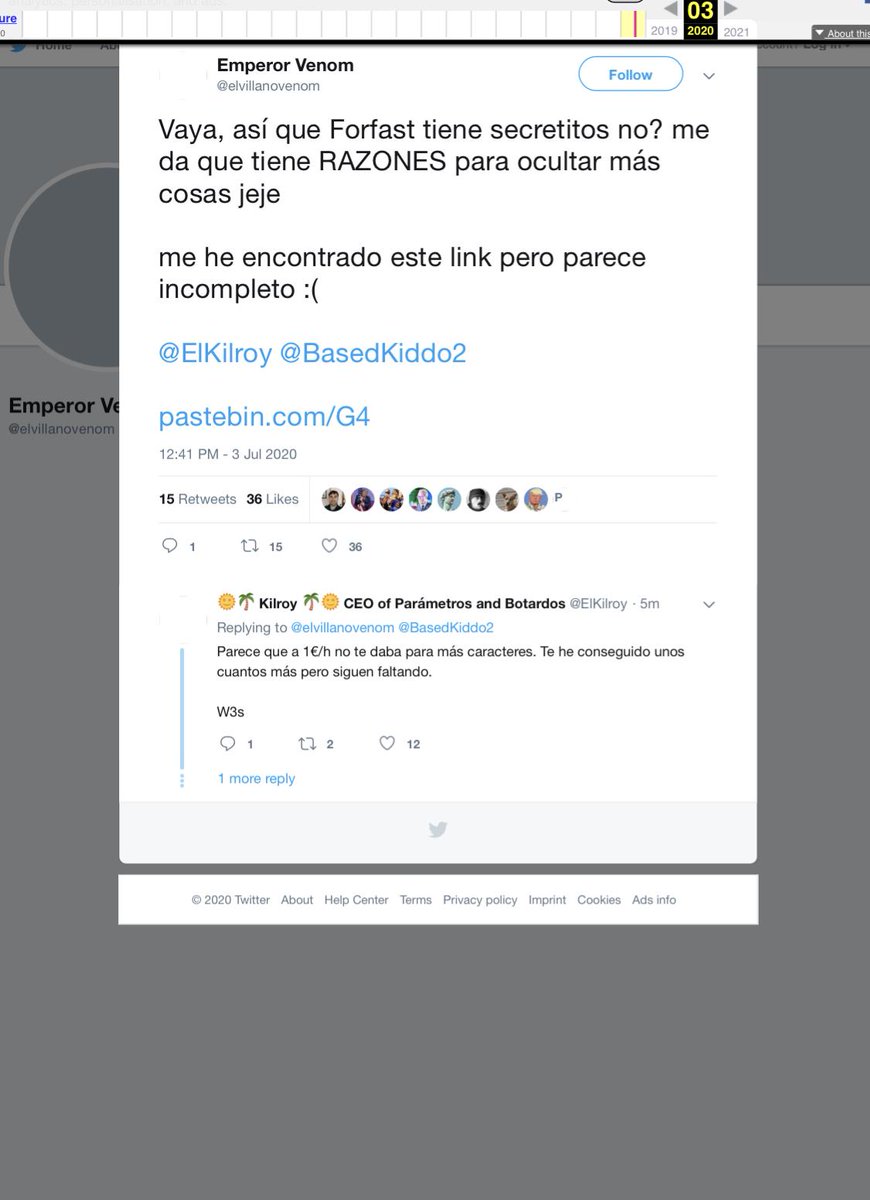Open the @ElKilroy mention in the tweet
Viewport: 870px width, 1200px height.
tap(215, 353)
